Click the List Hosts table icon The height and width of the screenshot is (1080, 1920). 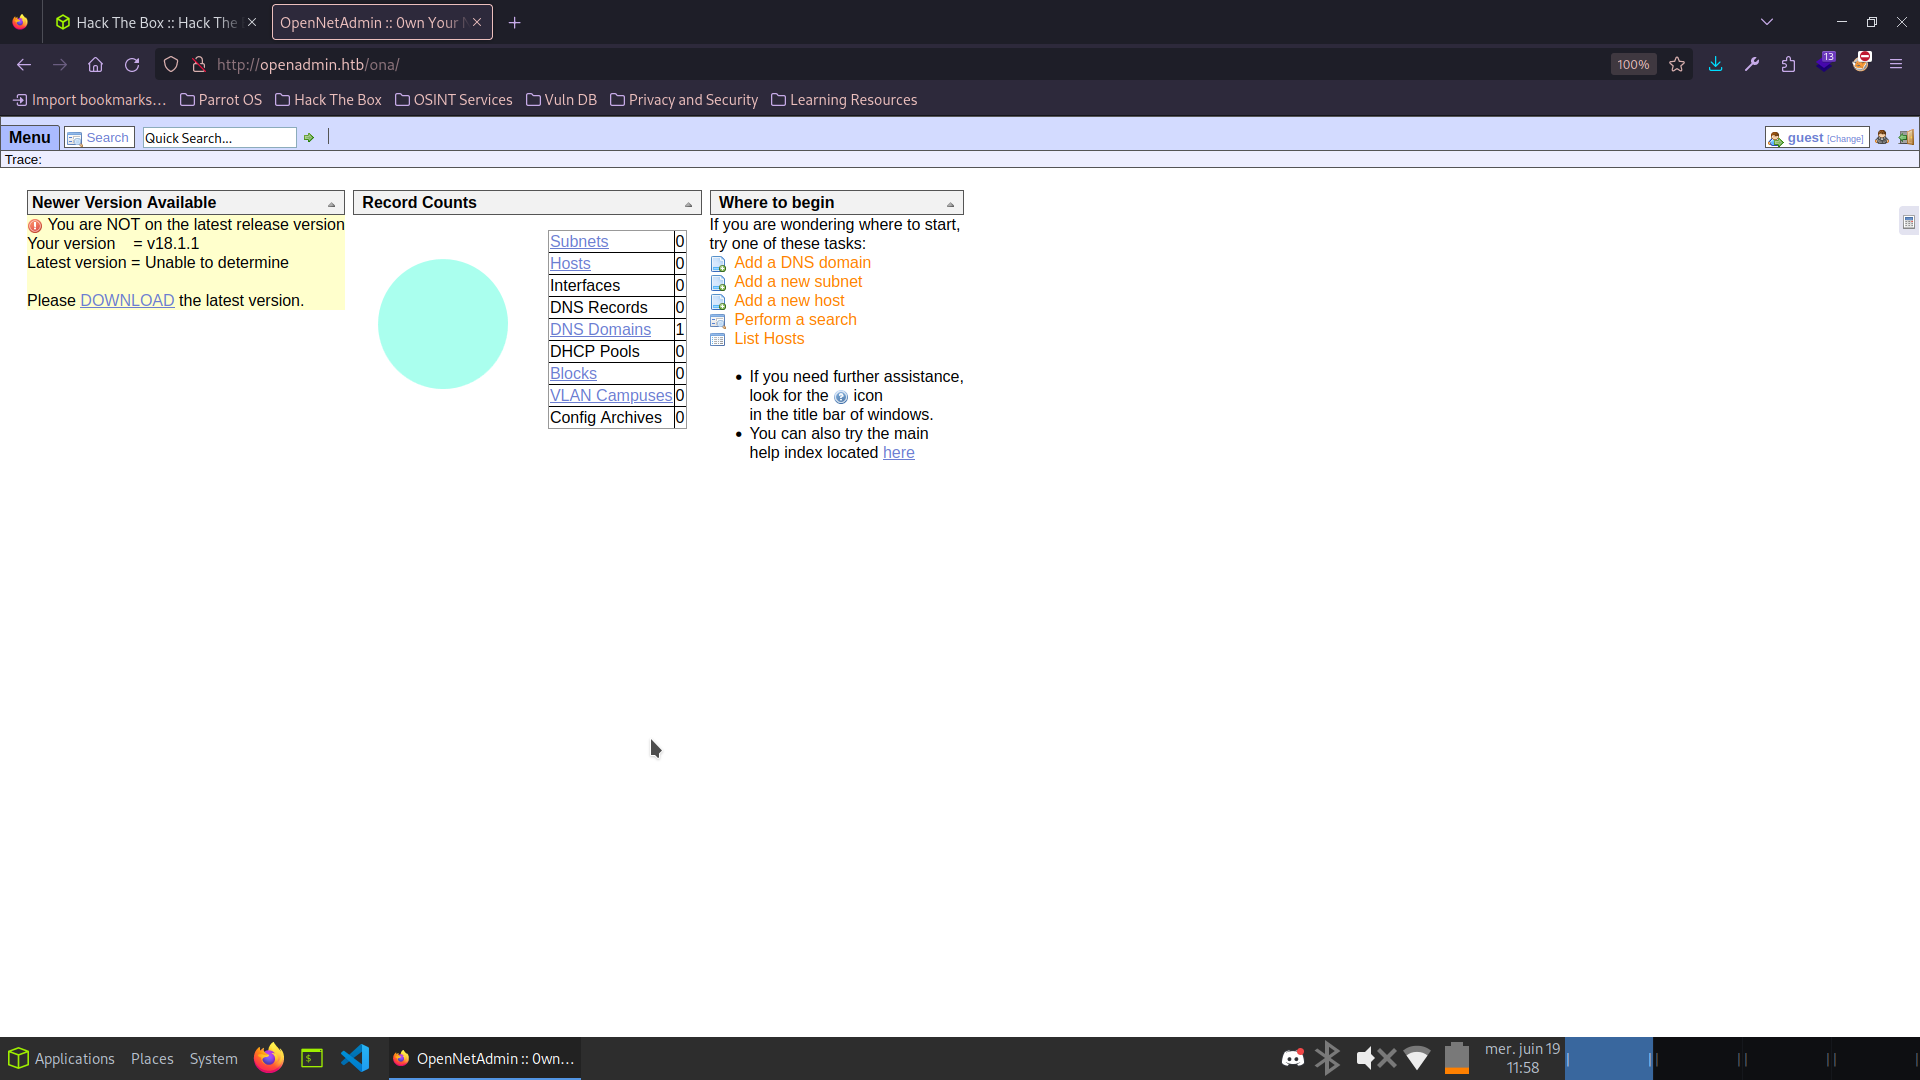pyautogui.click(x=718, y=339)
